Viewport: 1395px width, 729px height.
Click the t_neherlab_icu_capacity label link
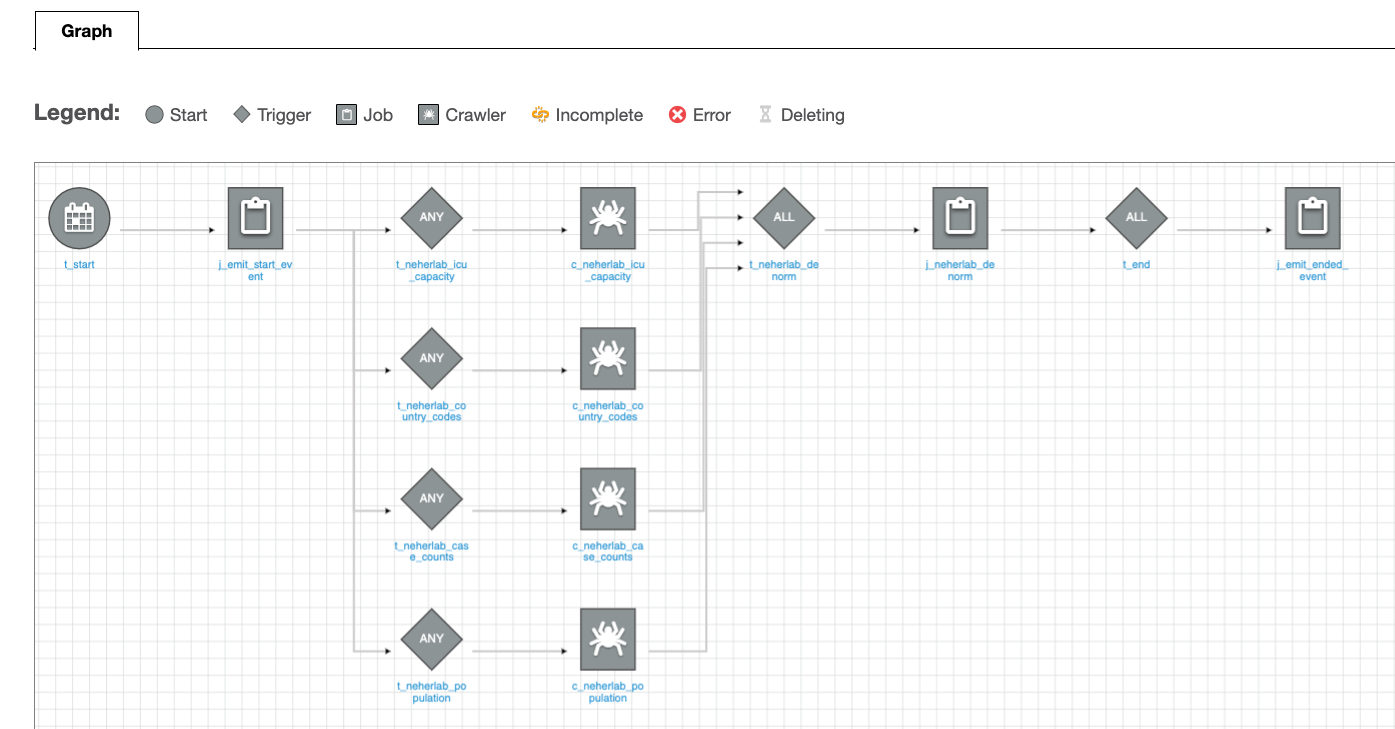point(431,270)
